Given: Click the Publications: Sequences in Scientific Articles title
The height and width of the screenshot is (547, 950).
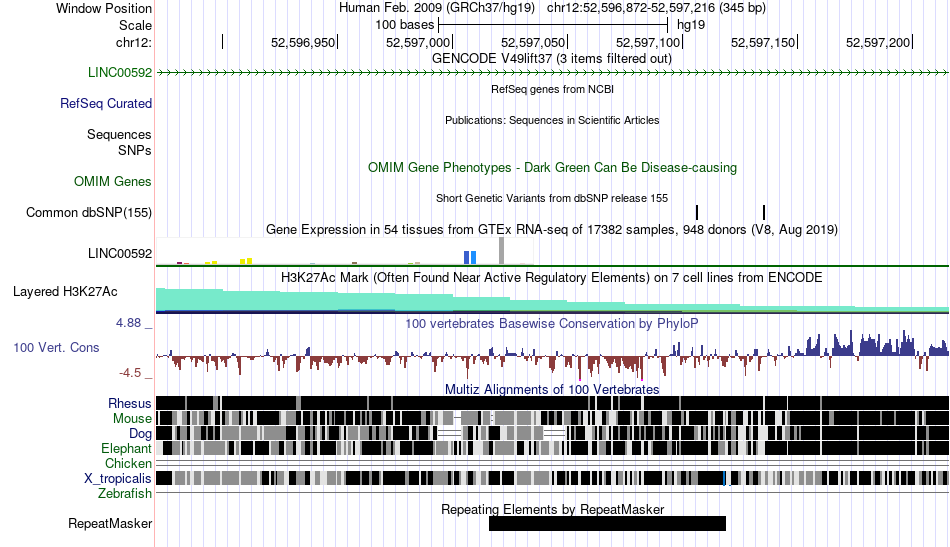Looking at the screenshot, I should point(552,120).
